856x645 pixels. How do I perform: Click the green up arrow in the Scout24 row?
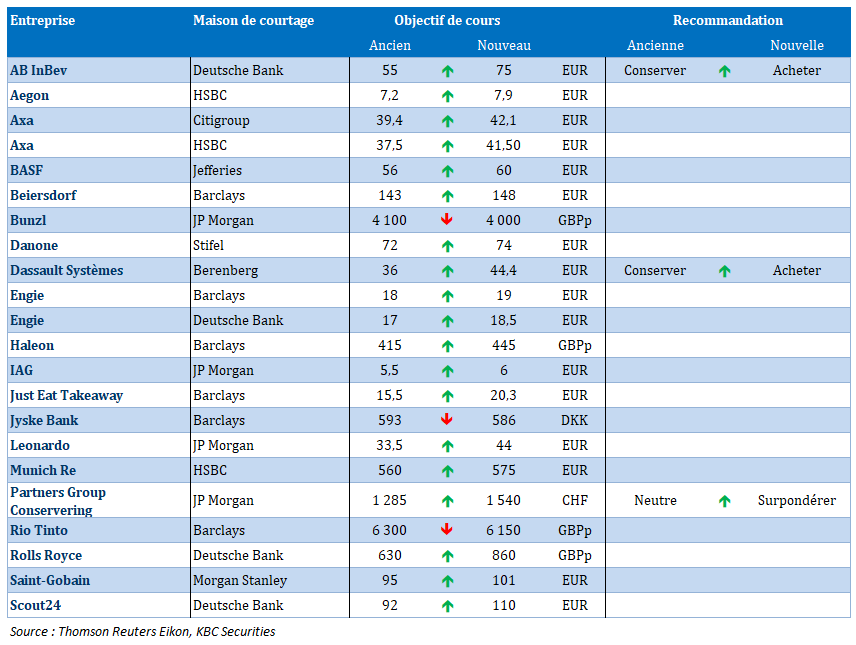447,606
